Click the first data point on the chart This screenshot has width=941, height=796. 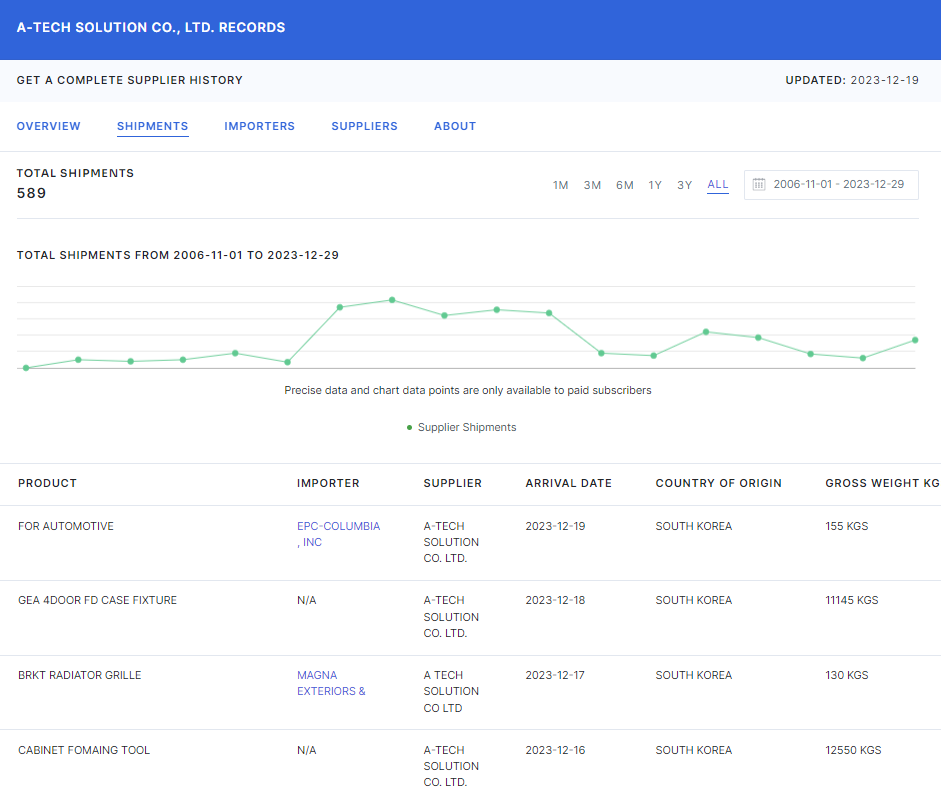26,368
